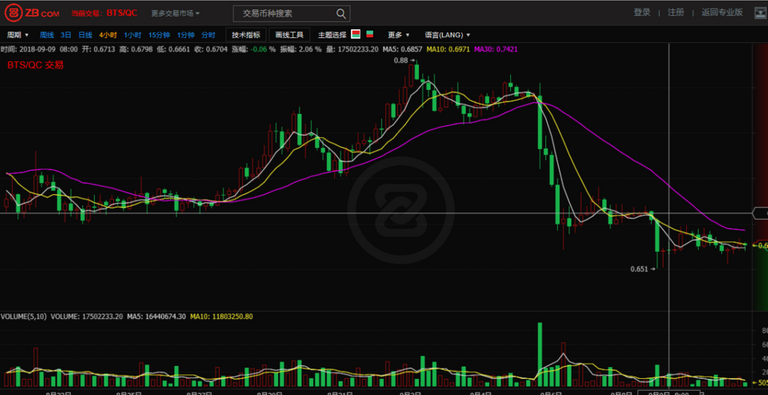Image resolution: width=768 pixels, height=395 pixels.
Task: Select the 分时 time-share view
Action: pyautogui.click(x=208, y=35)
